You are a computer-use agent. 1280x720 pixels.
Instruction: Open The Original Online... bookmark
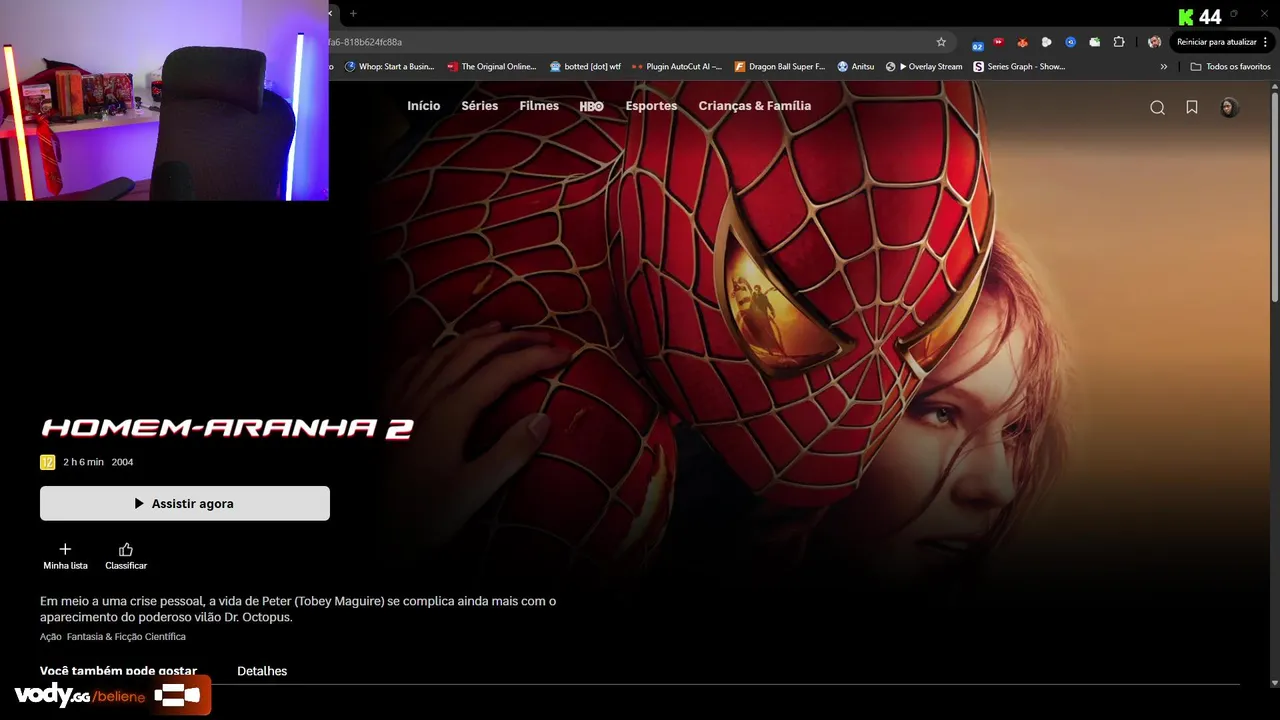point(492,67)
